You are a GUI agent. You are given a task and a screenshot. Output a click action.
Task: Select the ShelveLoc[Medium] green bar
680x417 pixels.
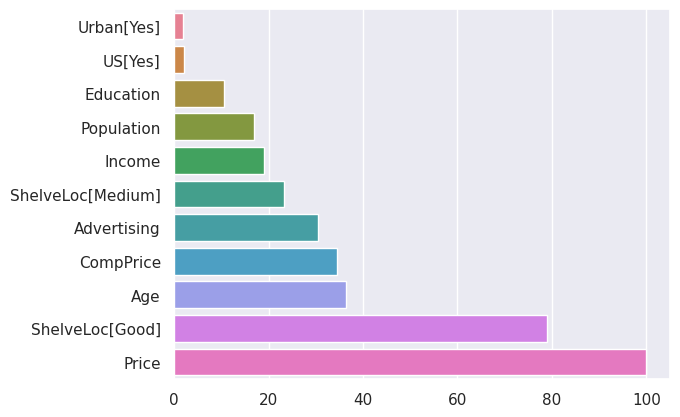click(x=229, y=195)
